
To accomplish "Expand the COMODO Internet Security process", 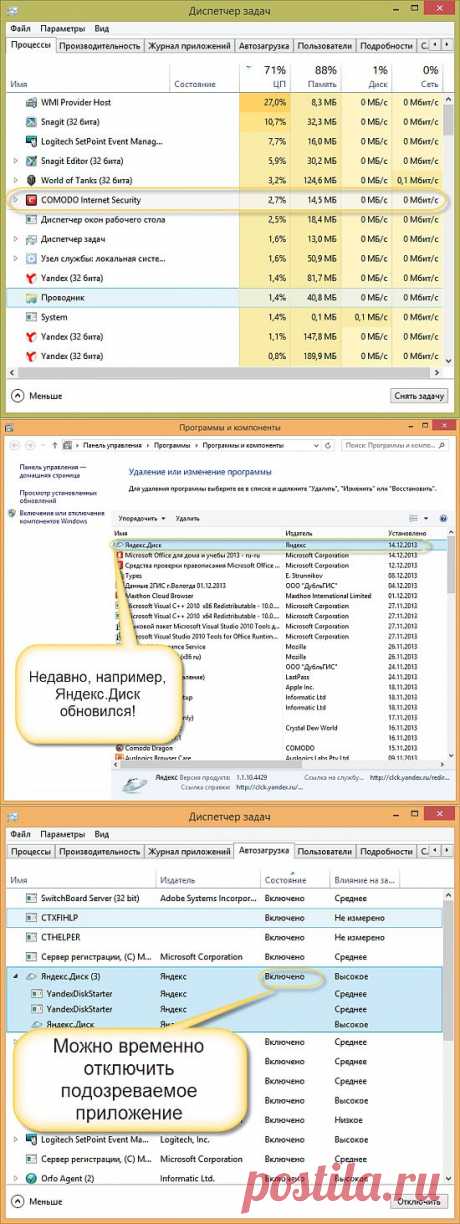I will click(15, 200).
